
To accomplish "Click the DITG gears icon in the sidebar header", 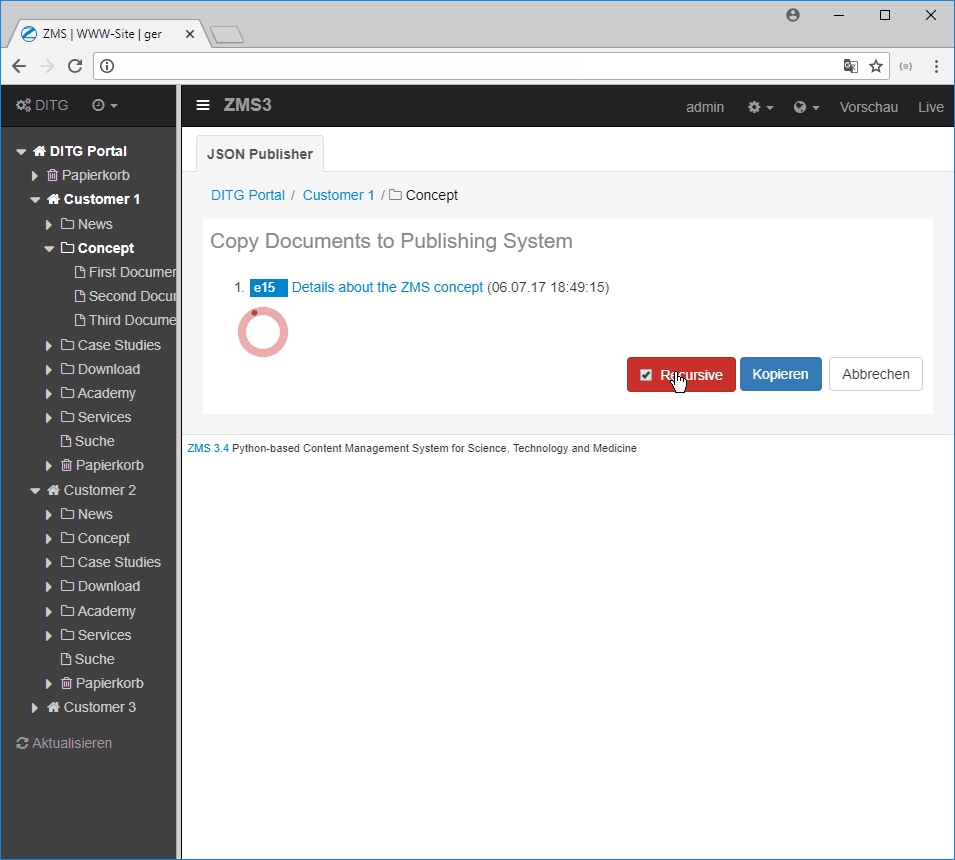I will click(x=24, y=105).
